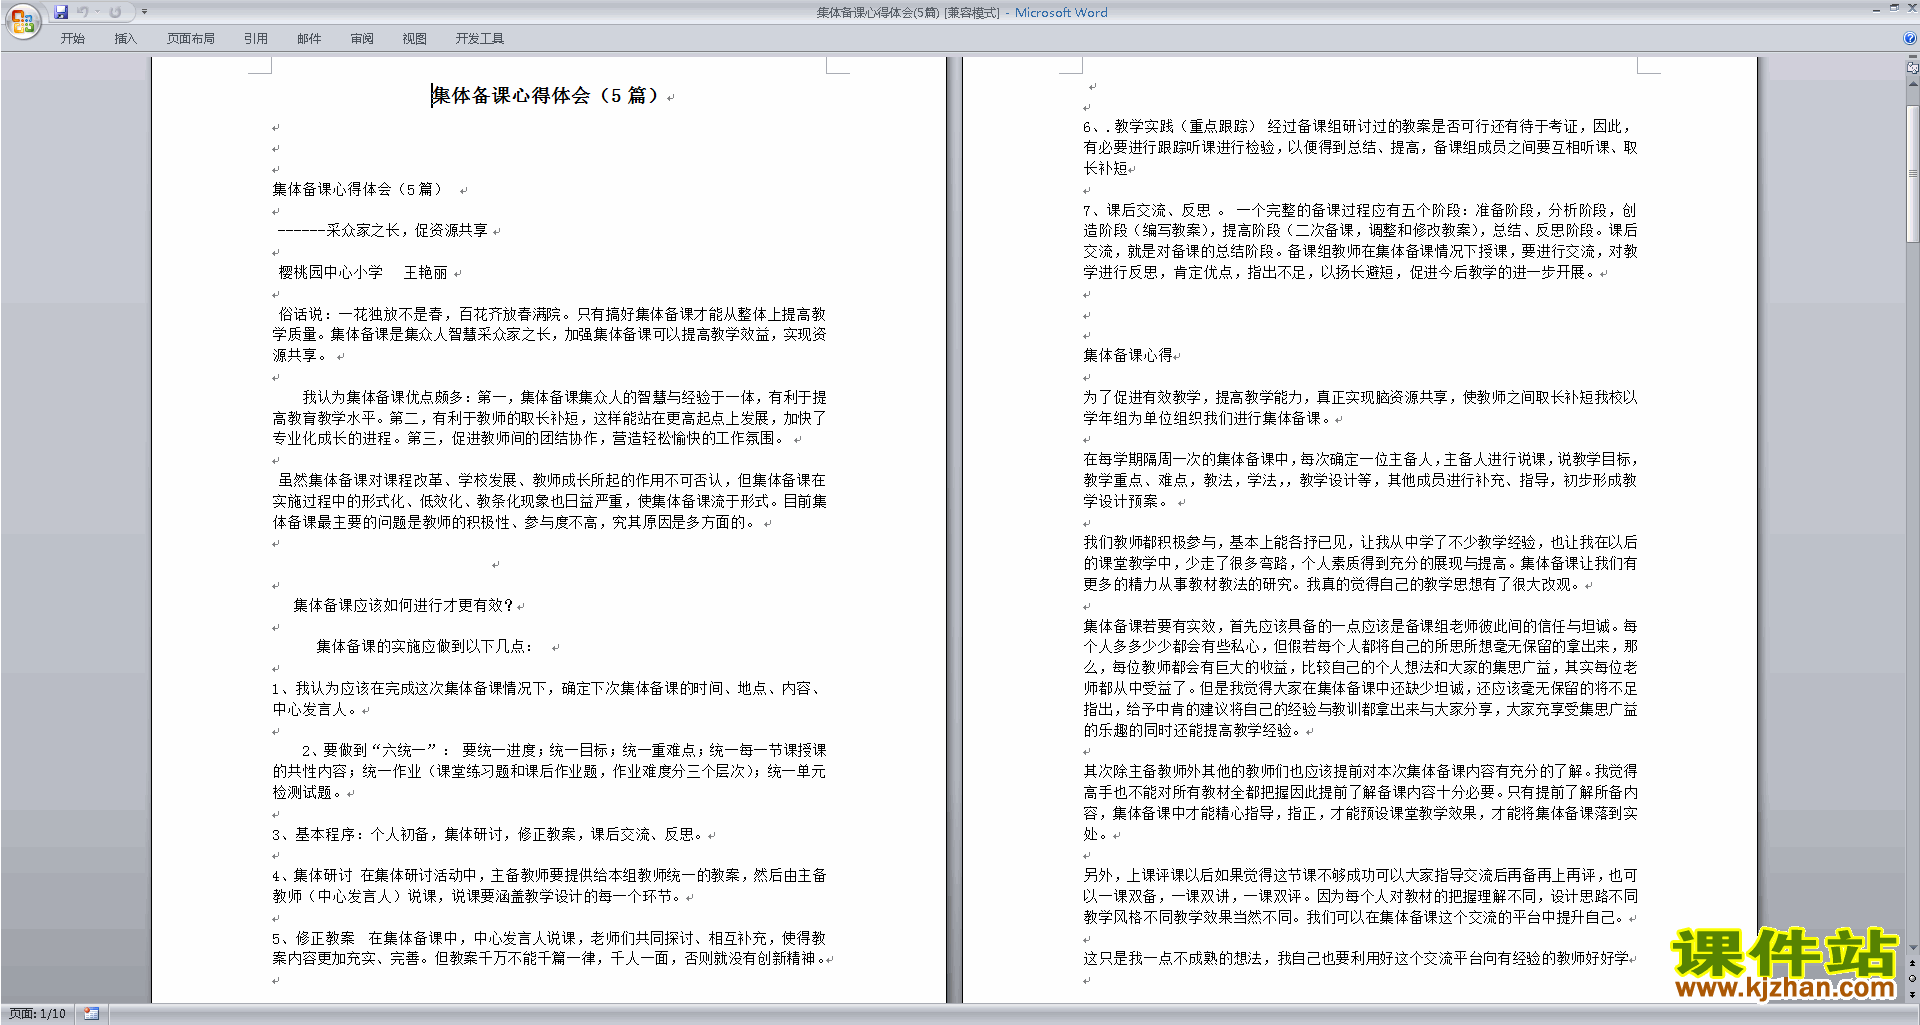Expand Customize Quick Access Toolbar arrow
This screenshot has width=1920, height=1025.
(x=145, y=12)
